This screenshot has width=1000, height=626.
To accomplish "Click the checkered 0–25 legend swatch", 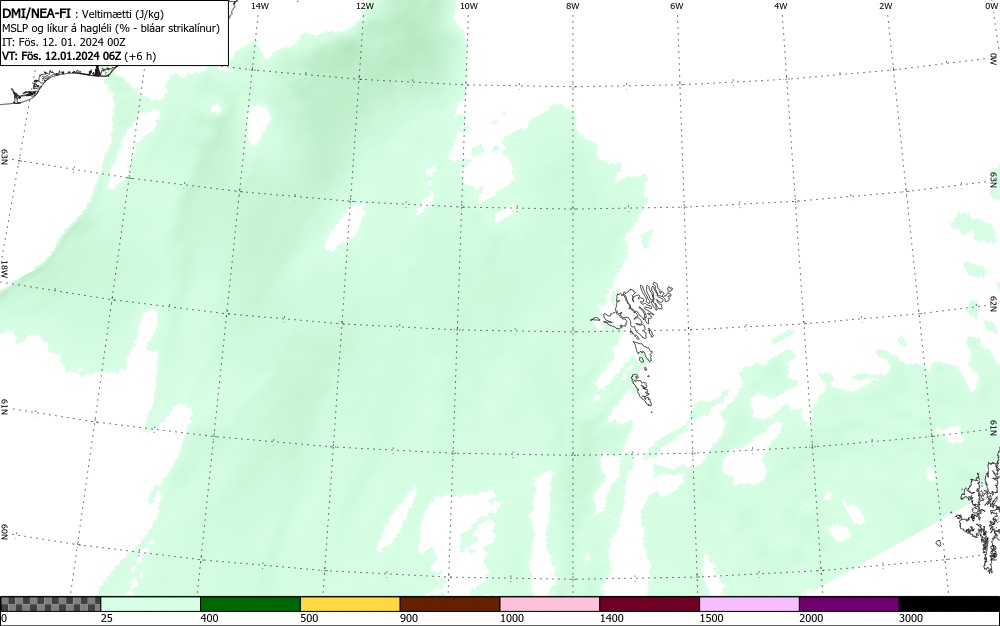I will [x=50, y=604].
